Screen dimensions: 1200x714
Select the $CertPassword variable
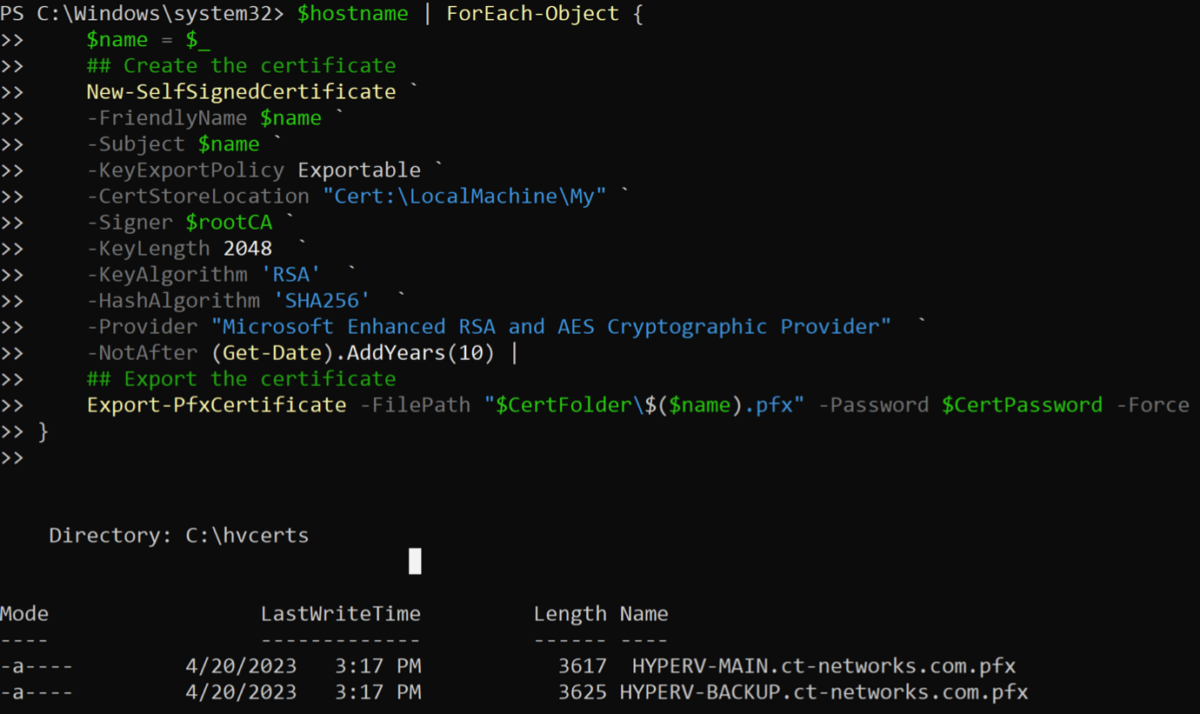pos(1021,404)
